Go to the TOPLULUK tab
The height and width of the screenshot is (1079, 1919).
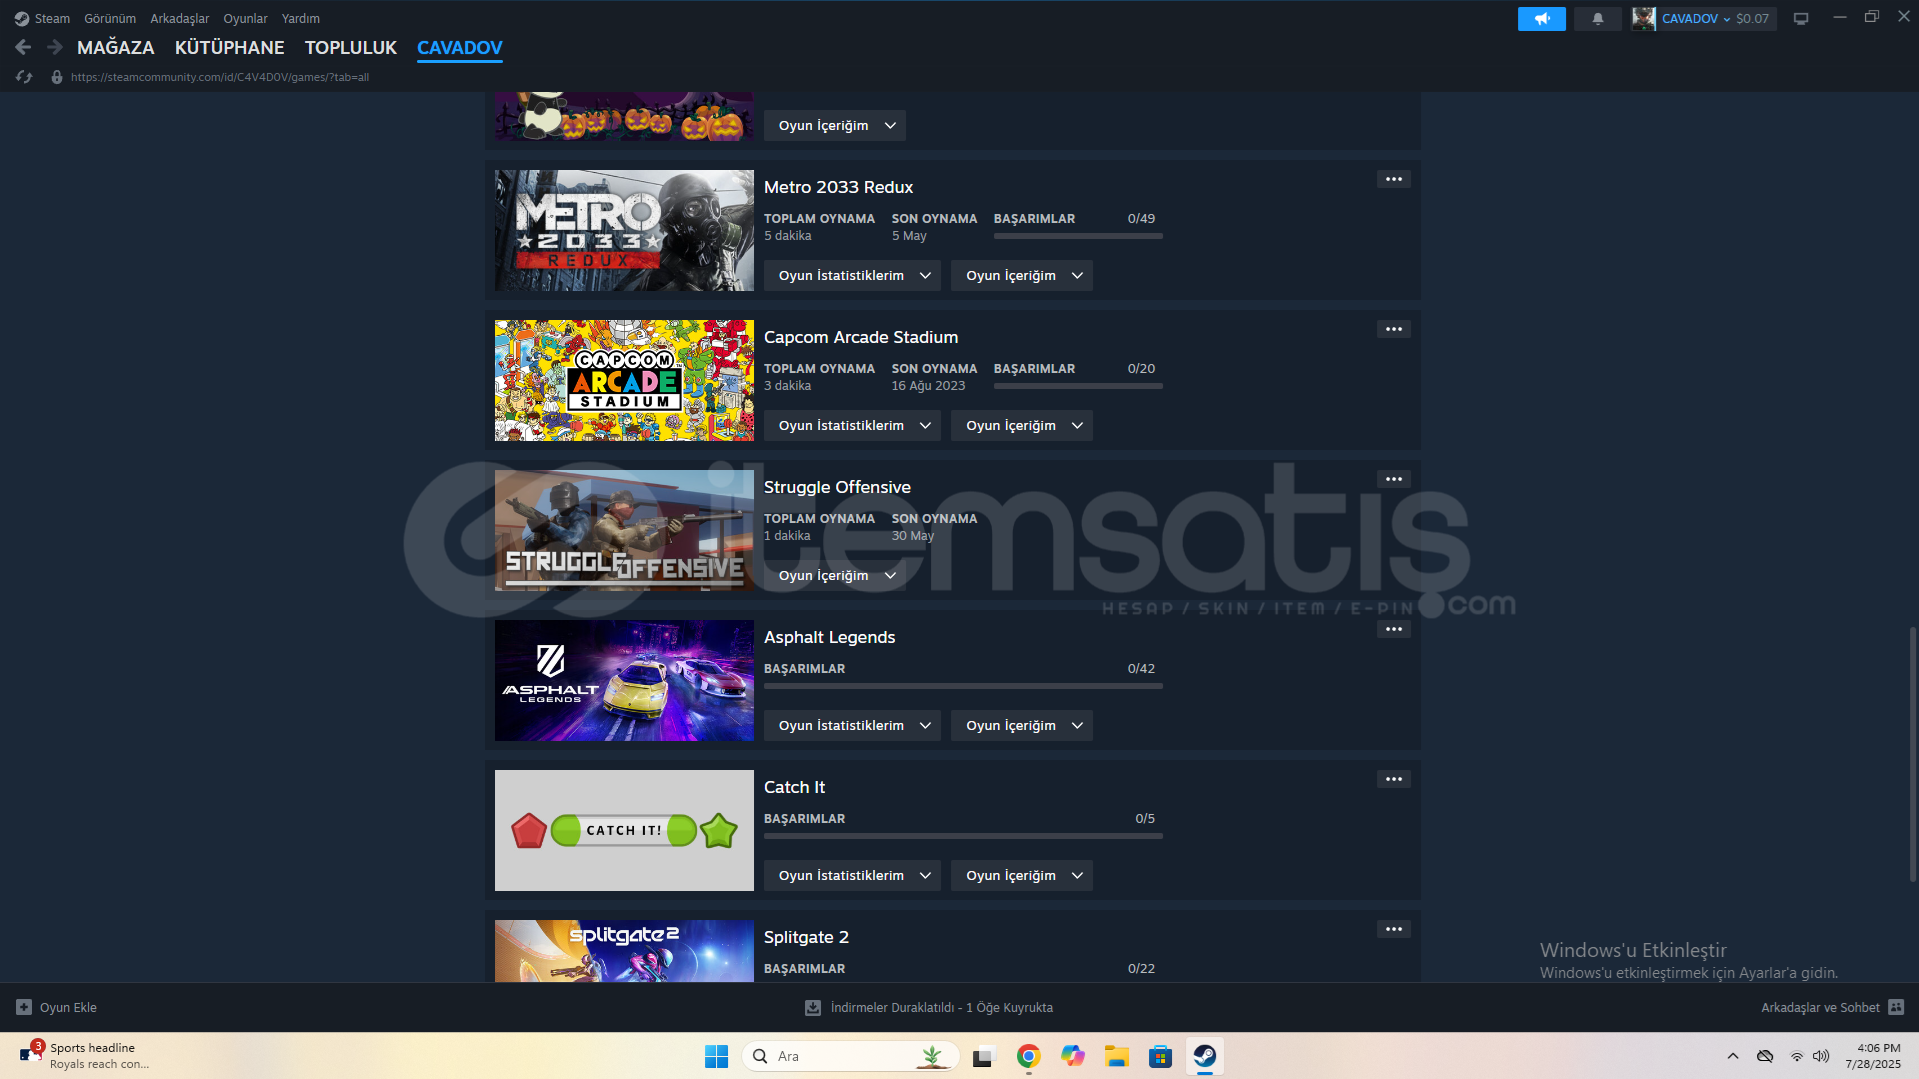(x=351, y=47)
